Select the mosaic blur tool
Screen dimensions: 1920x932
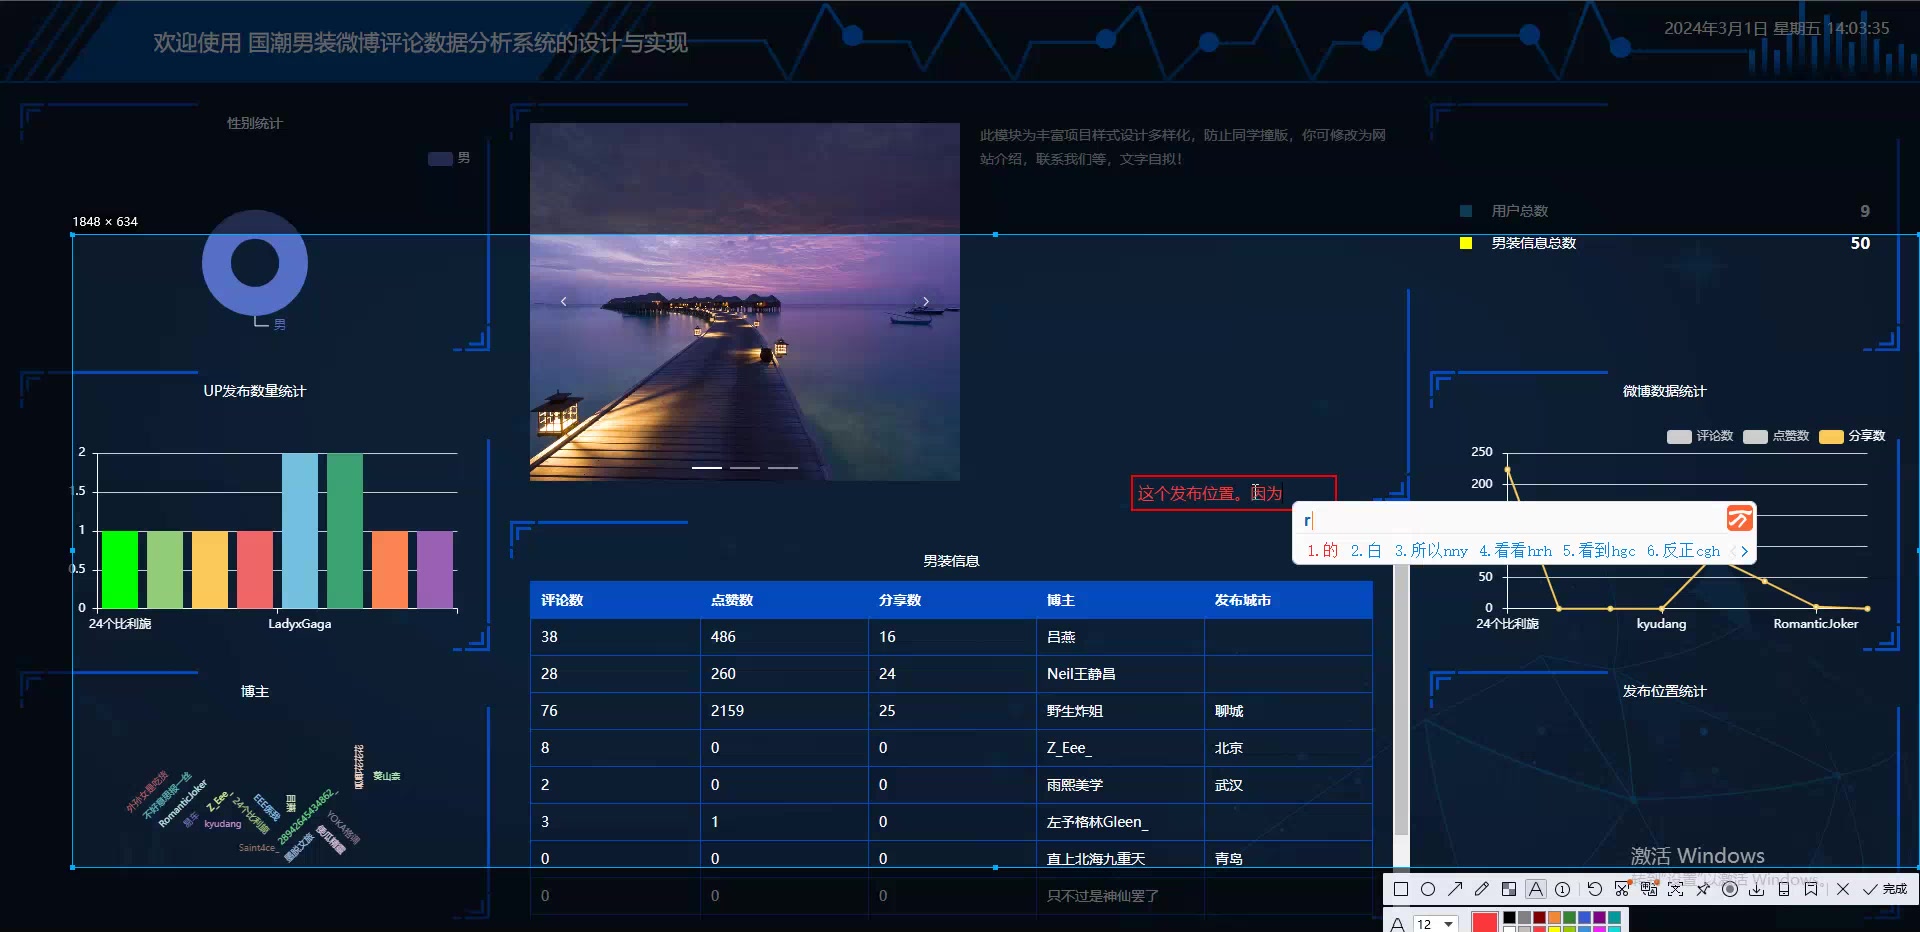[x=1509, y=889]
